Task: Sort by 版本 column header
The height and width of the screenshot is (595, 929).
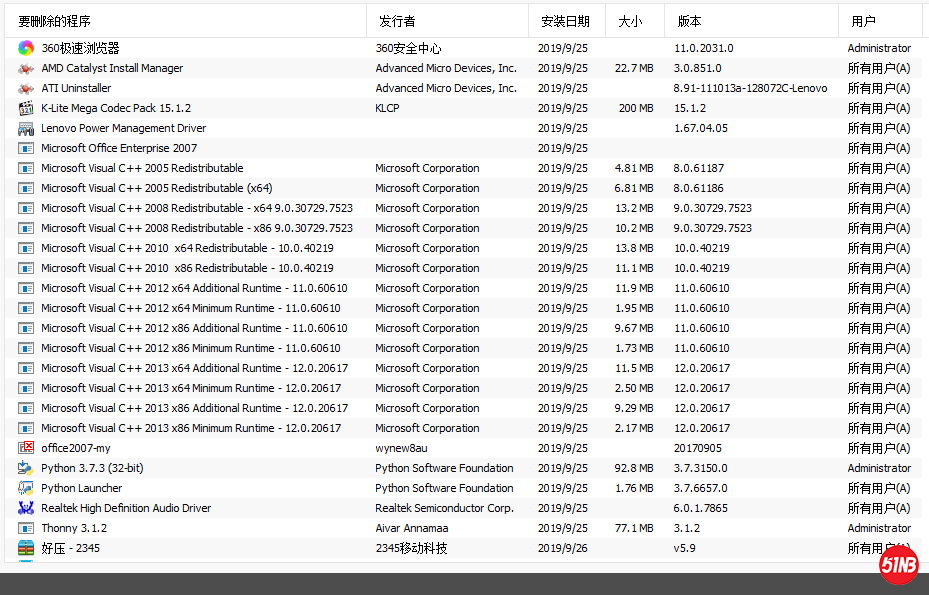Action: pos(689,21)
